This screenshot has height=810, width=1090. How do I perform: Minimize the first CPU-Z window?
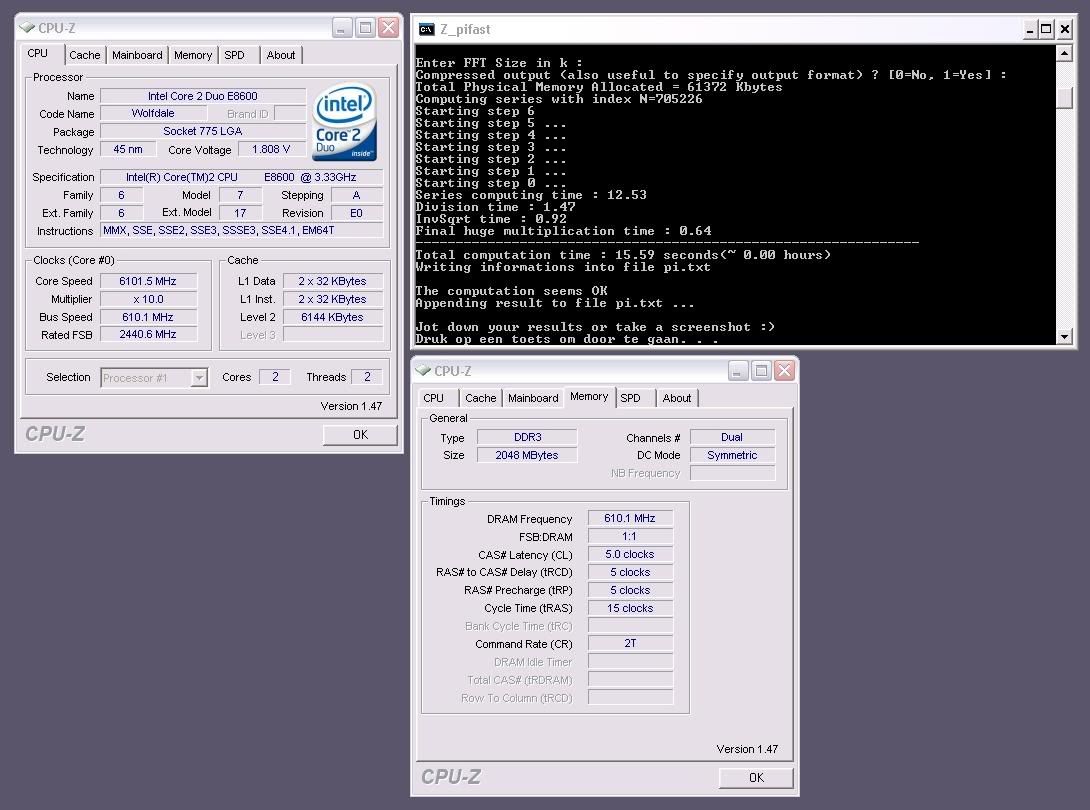pyautogui.click(x=341, y=28)
